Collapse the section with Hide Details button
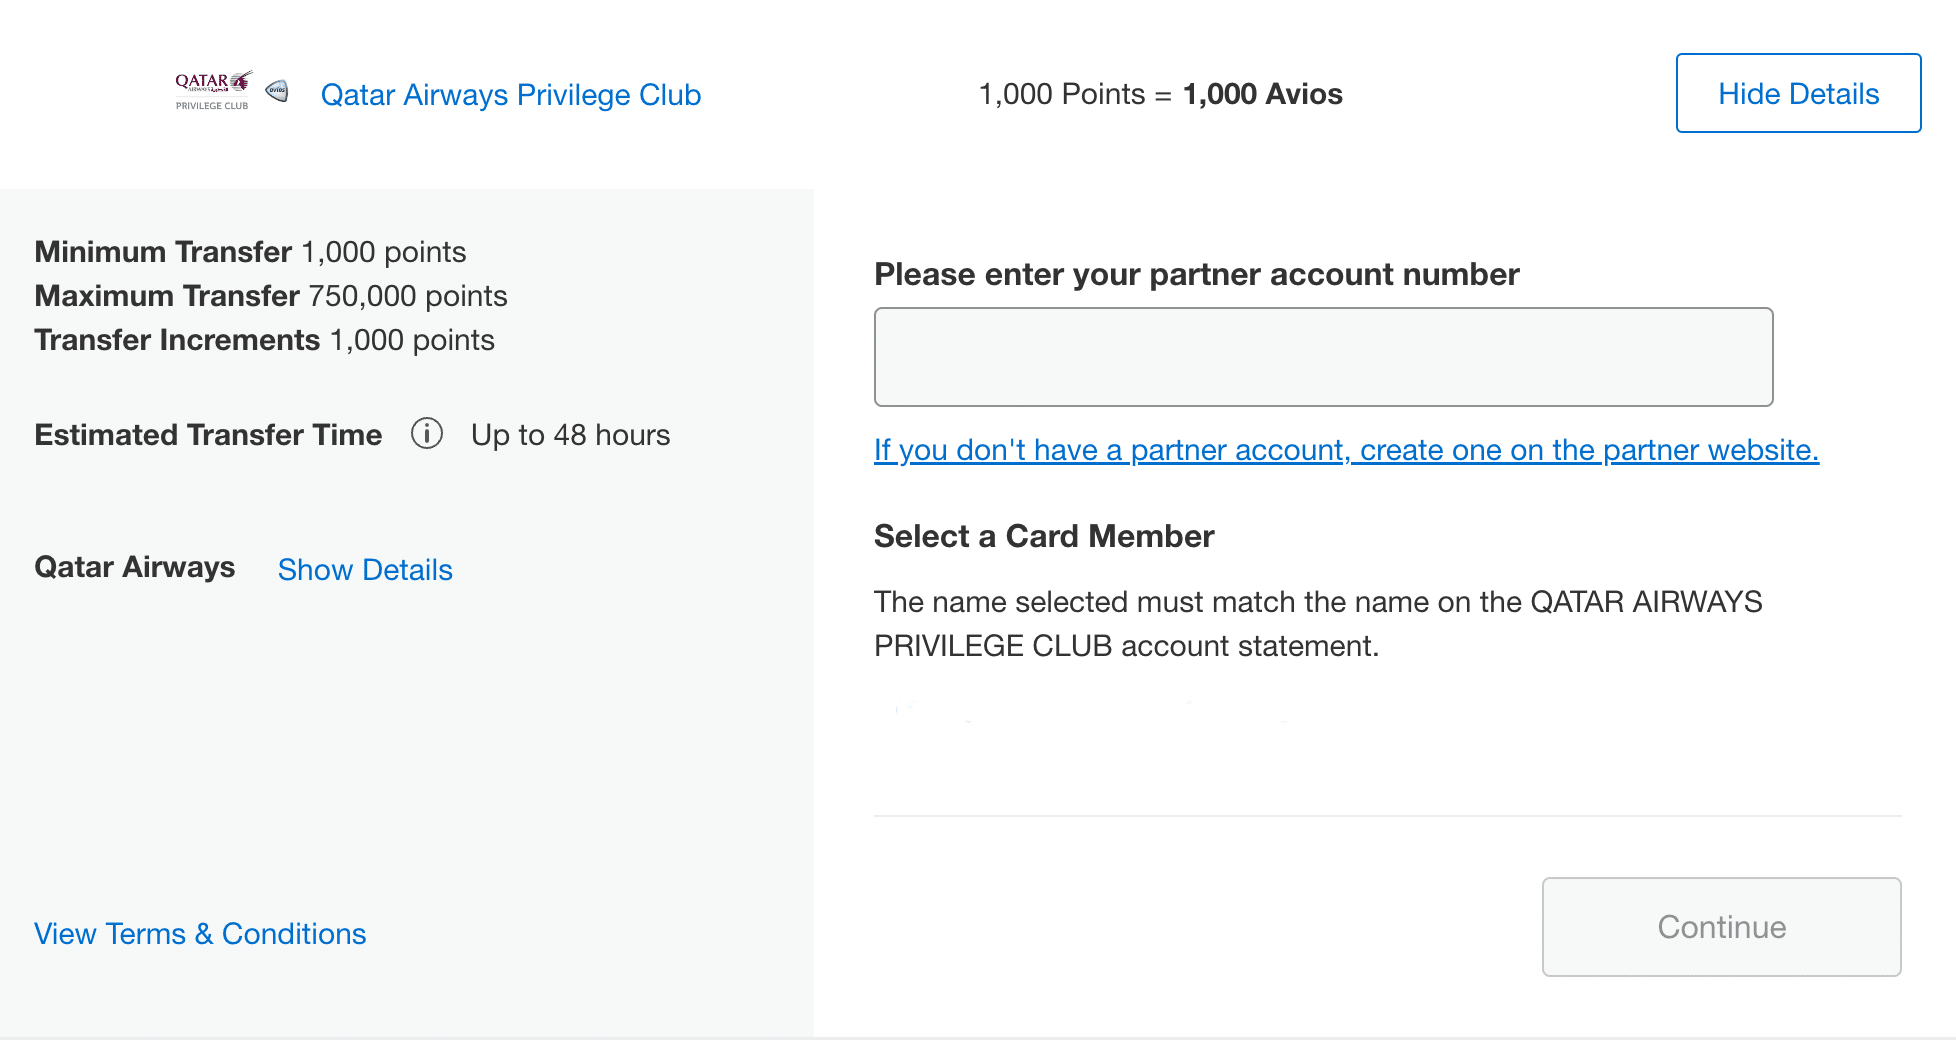 coord(1797,93)
